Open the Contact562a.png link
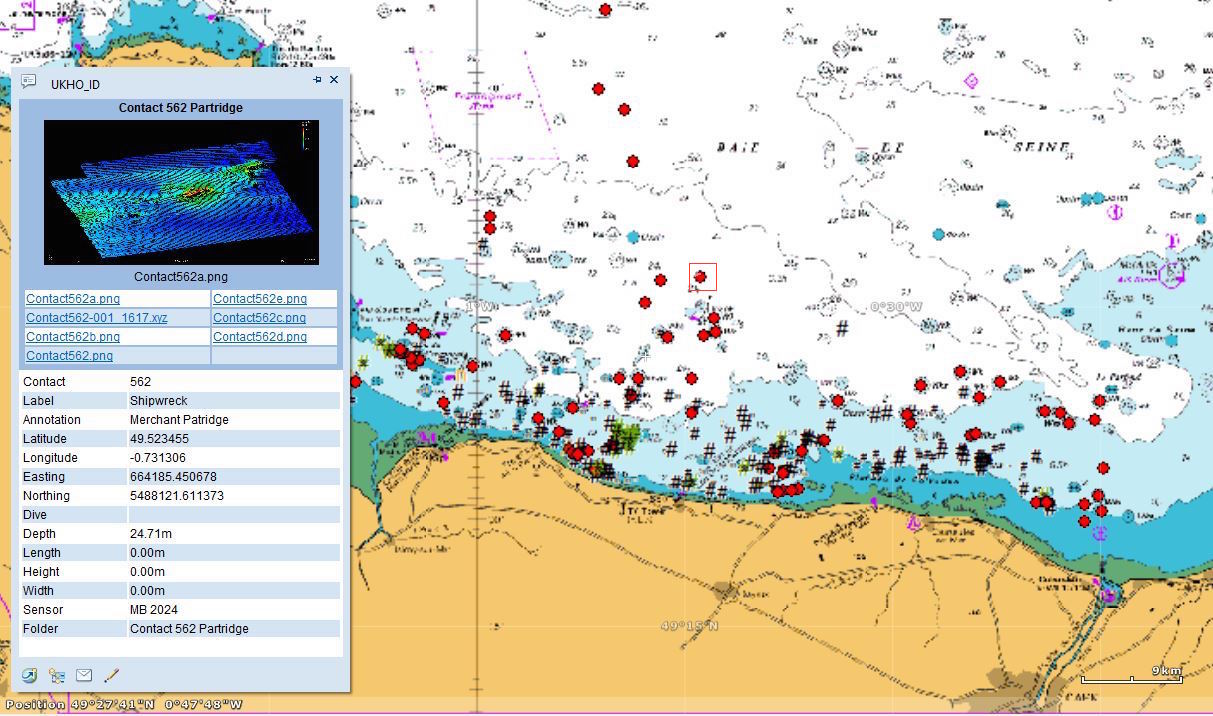1213x716 pixels. click(x=73, y=299)
